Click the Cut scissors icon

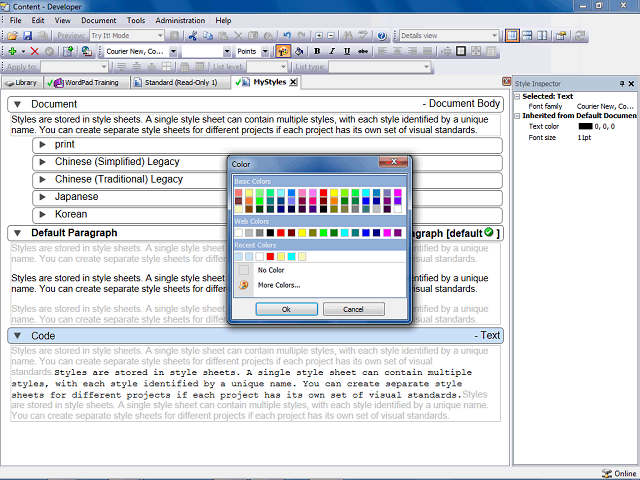[193, 36]
